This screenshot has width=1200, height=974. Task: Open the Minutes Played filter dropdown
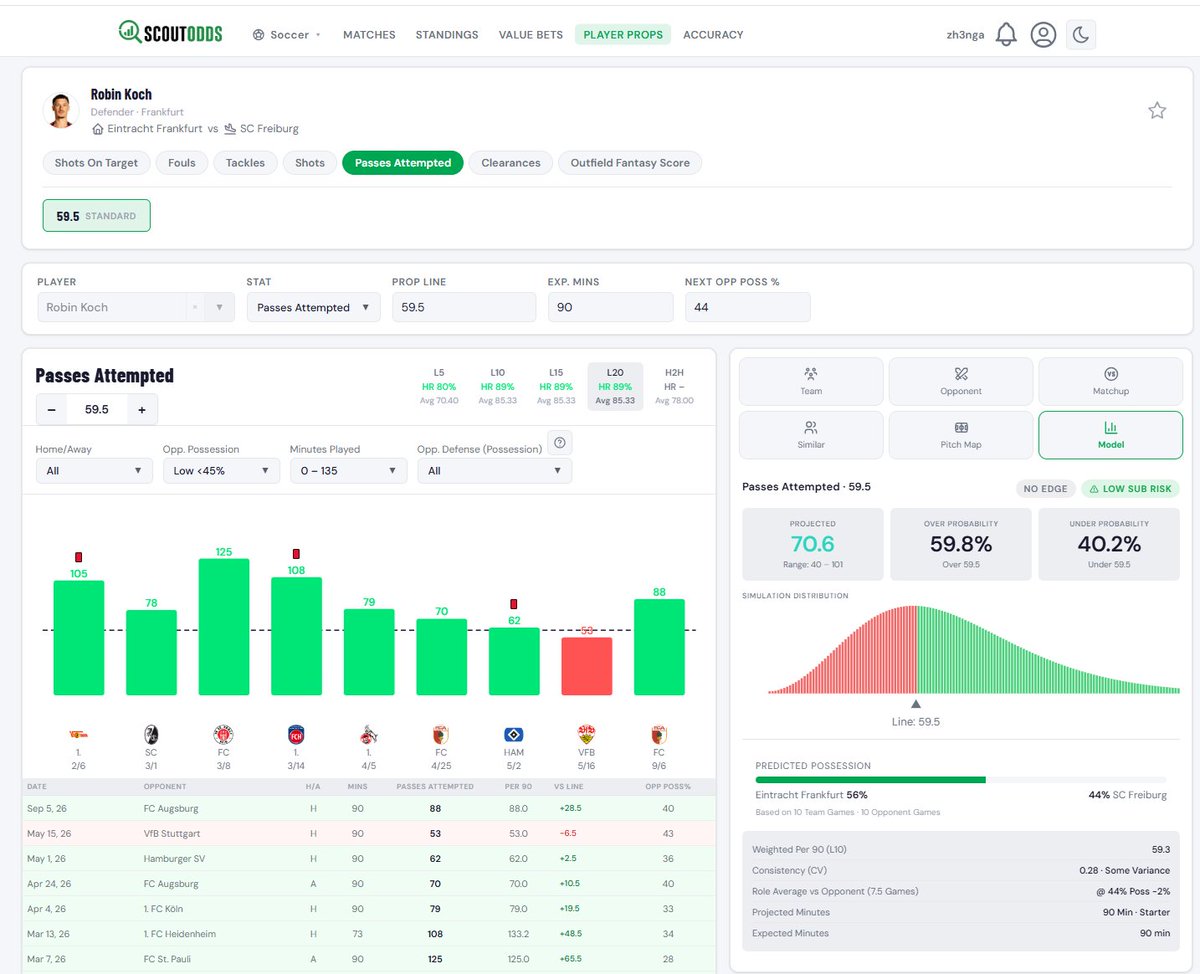click(x=348, y=470)
